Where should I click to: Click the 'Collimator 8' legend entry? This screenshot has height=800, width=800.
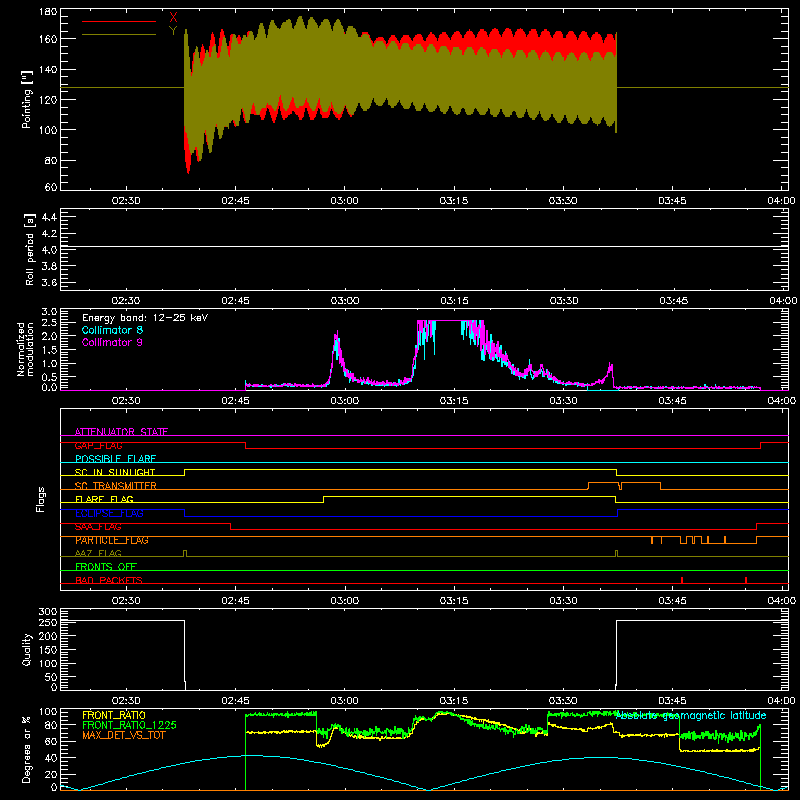pyautogui.click(x=112, y=330)
